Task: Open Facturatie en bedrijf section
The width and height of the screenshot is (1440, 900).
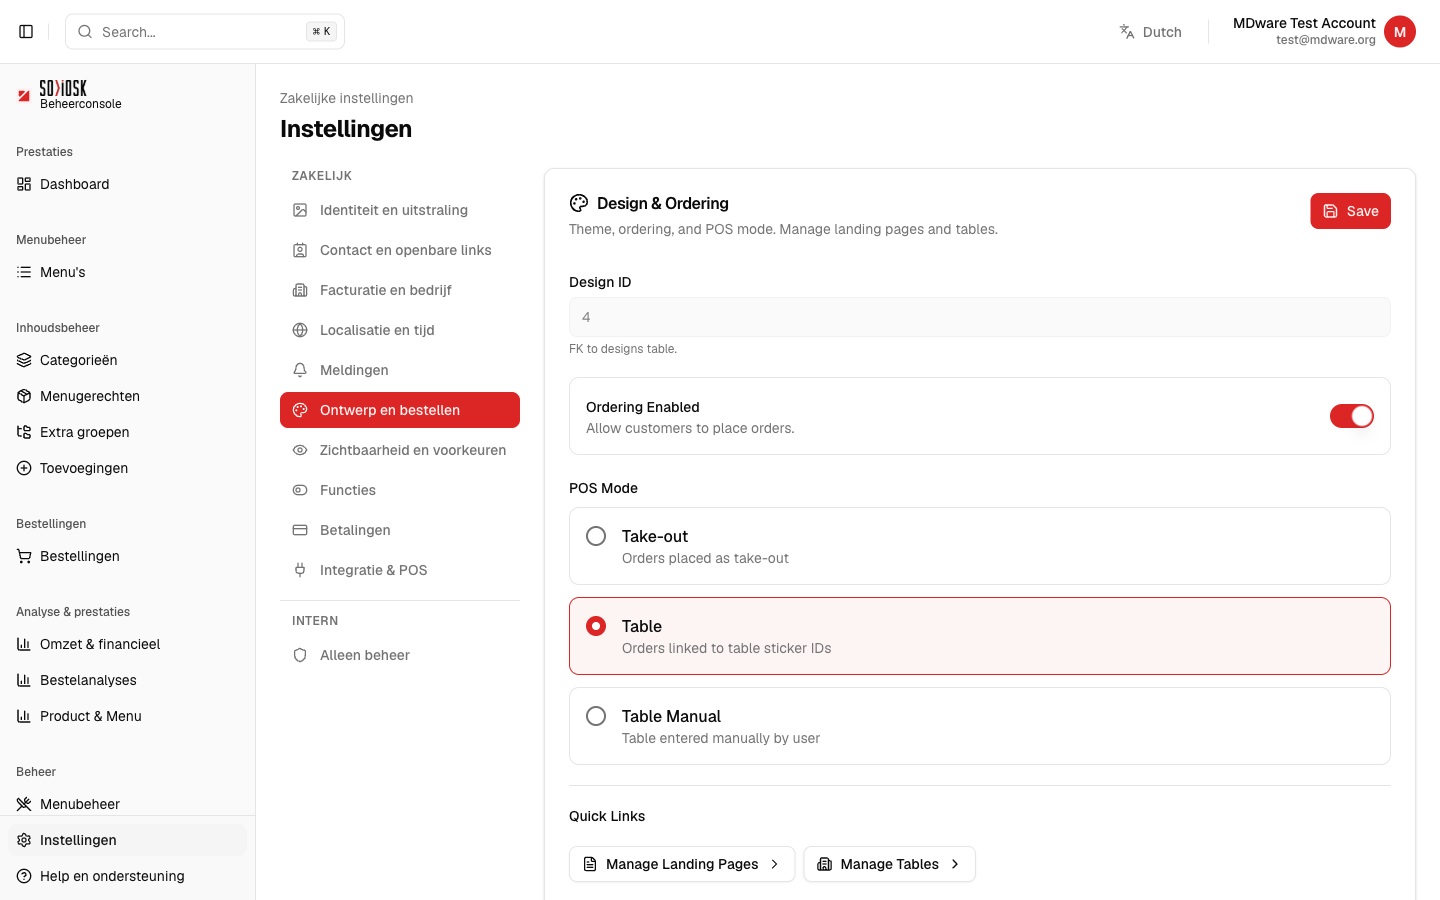Action: pos(400,290)
